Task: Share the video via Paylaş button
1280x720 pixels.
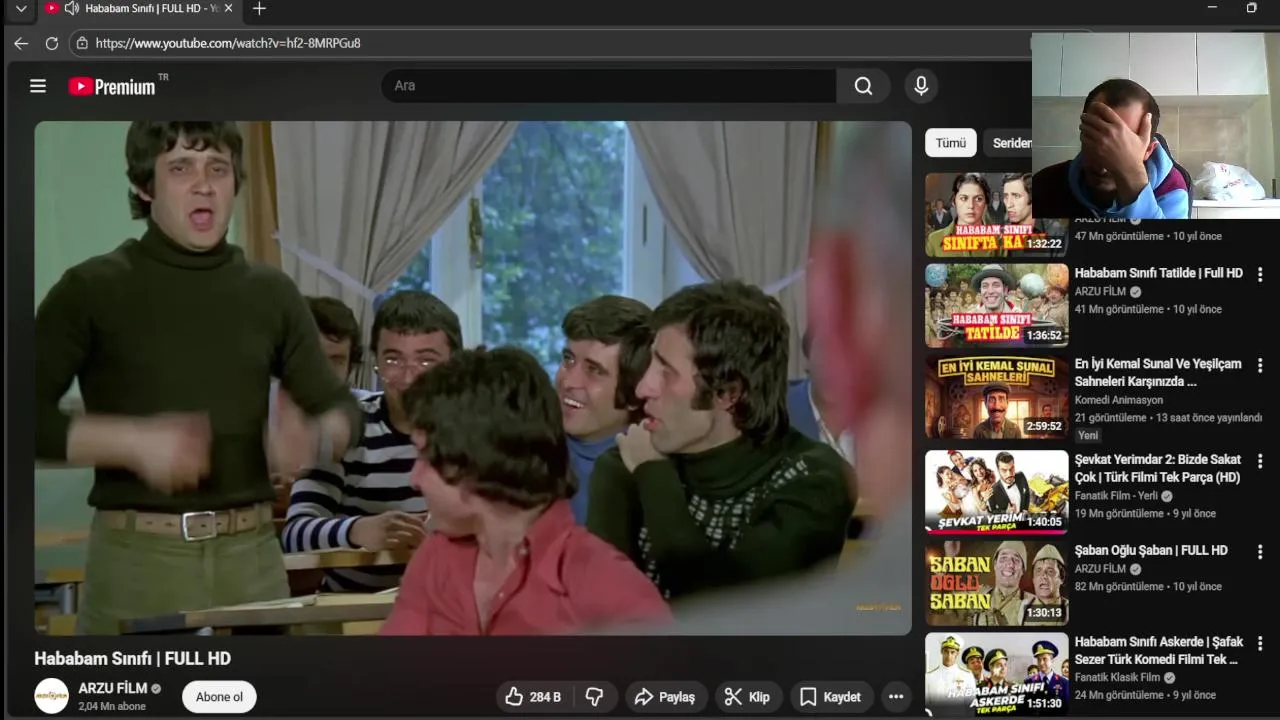Action: (665, 697)
